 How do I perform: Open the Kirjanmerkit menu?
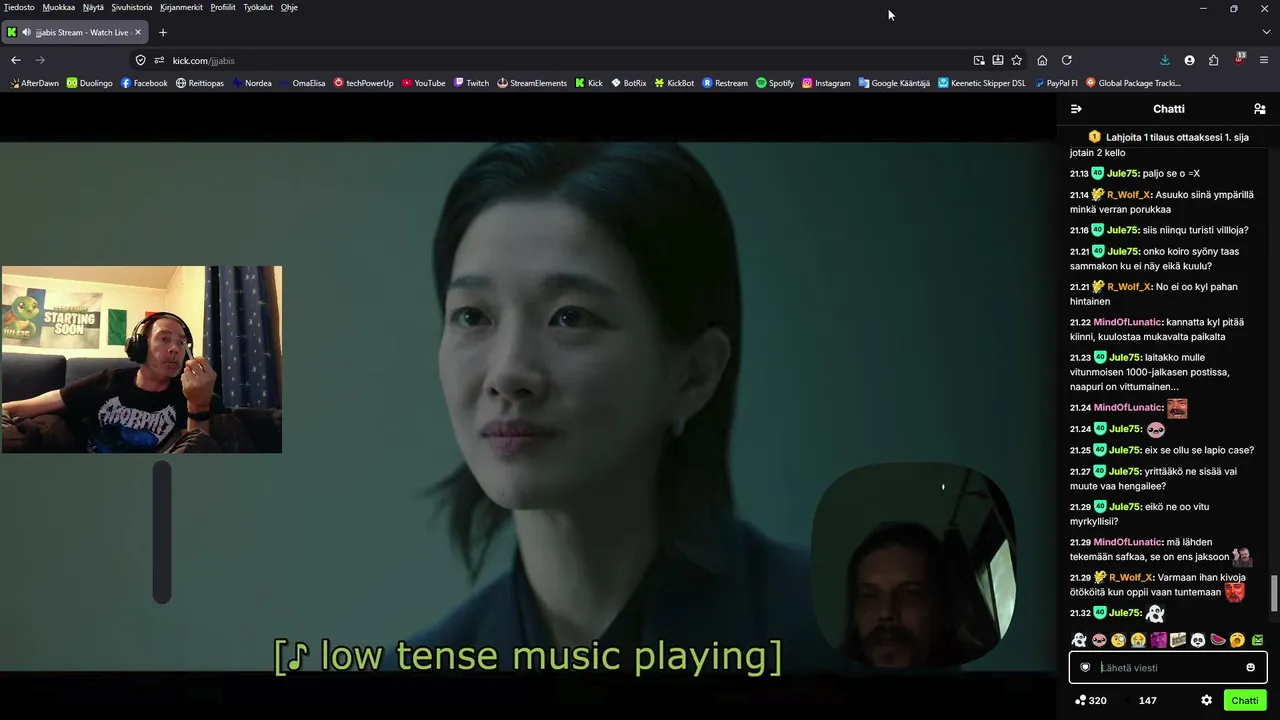[x=181, y=7]
